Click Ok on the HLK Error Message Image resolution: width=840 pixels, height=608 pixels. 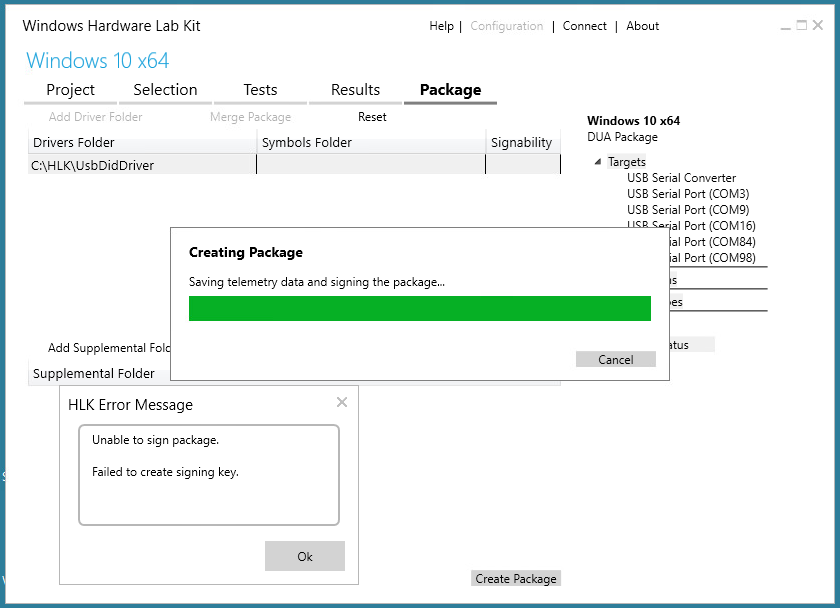pos(304,556)
